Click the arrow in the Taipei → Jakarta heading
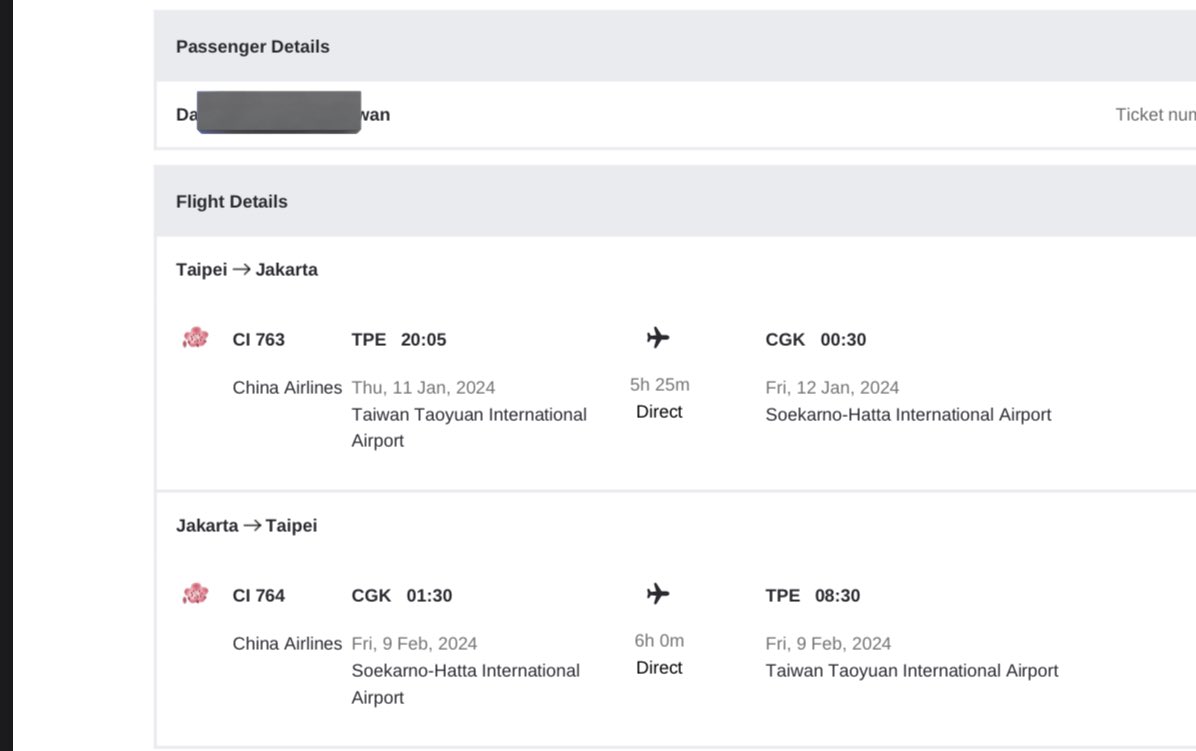1196x751 pixels. pos(241,269)
